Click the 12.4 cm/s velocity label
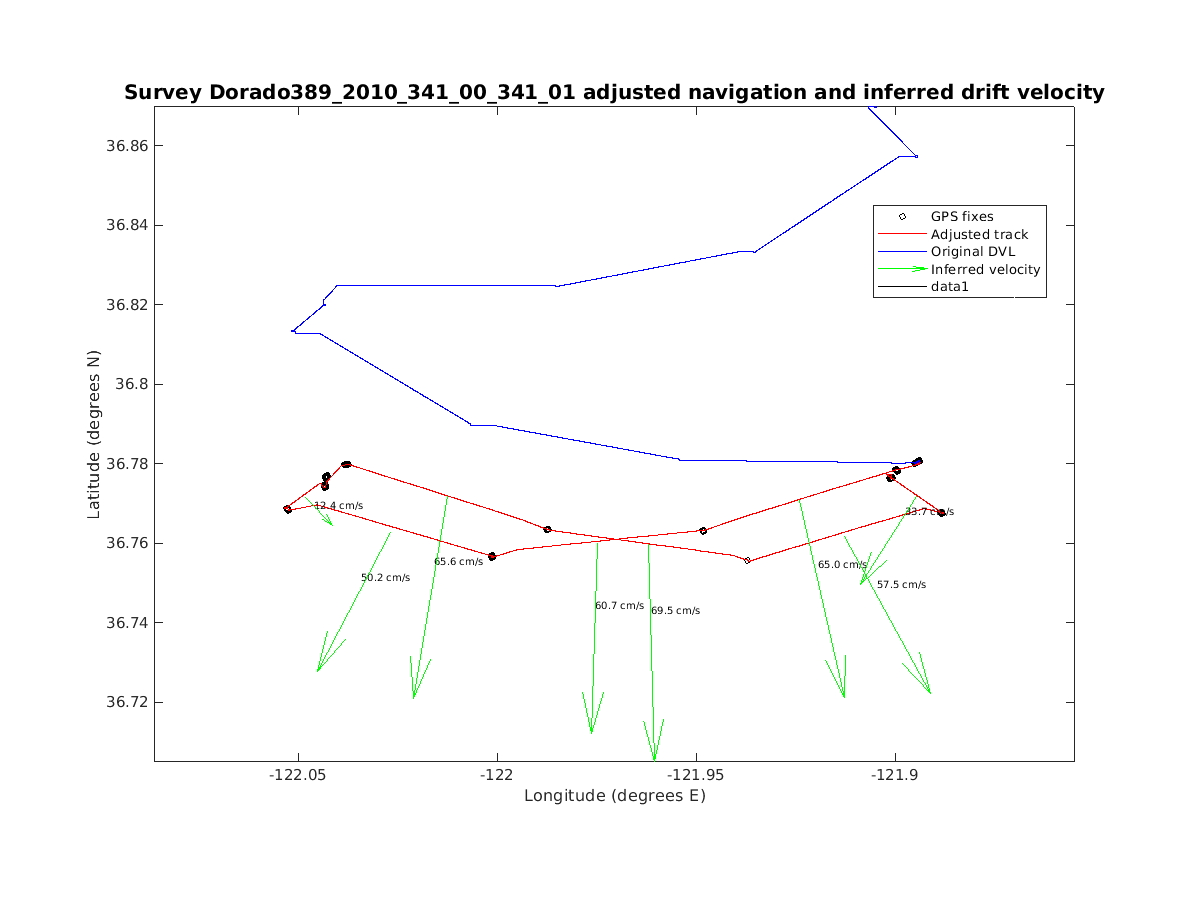 [338, 506]
